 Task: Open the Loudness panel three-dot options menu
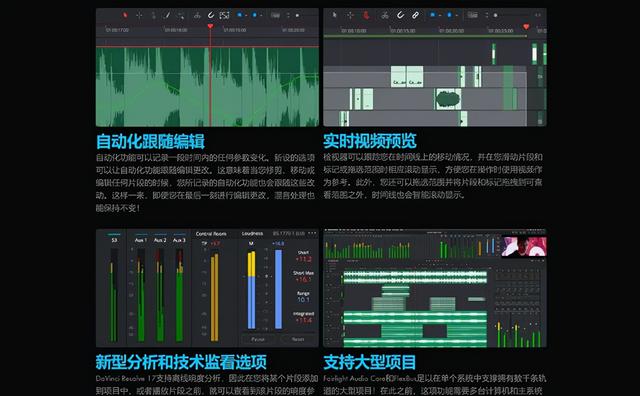pos(312,234)
